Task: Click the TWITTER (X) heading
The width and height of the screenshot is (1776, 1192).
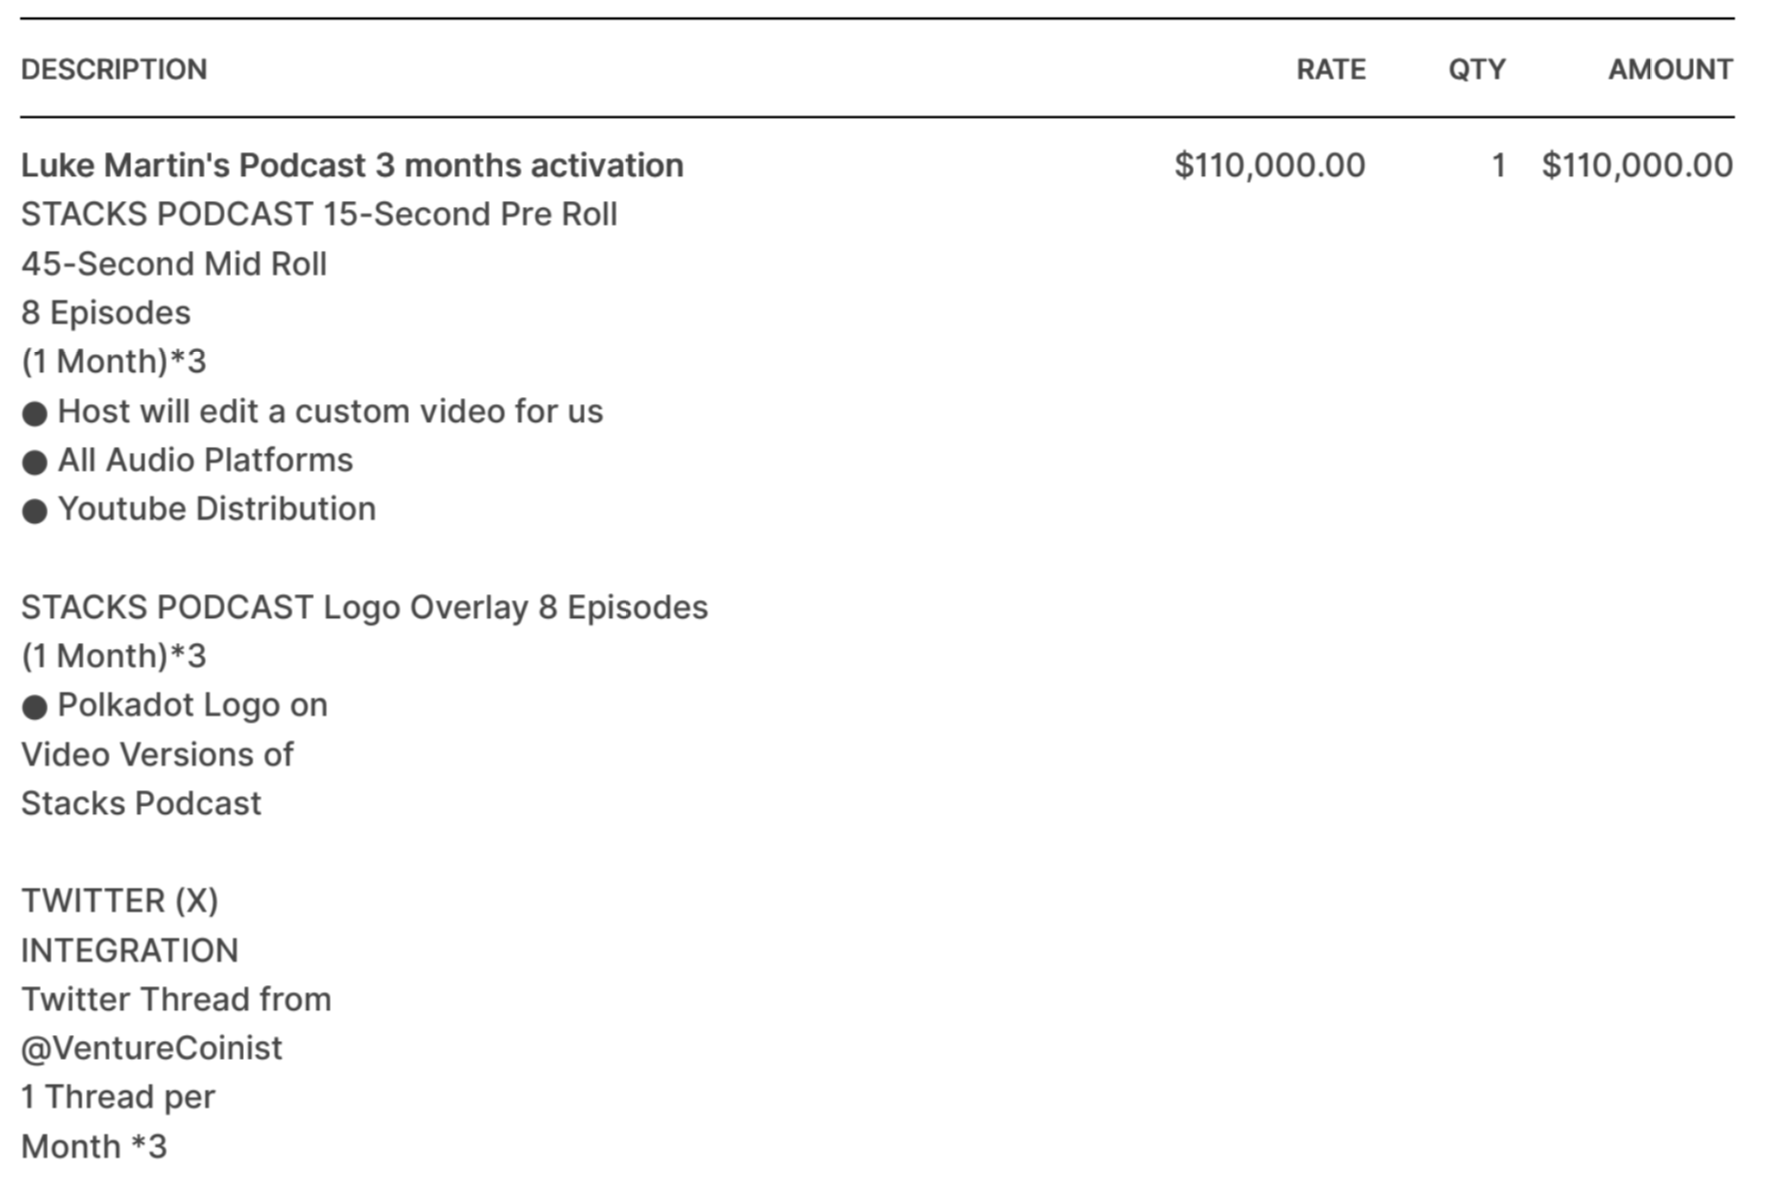Action: pyautogui.click(x=120, y=901)
